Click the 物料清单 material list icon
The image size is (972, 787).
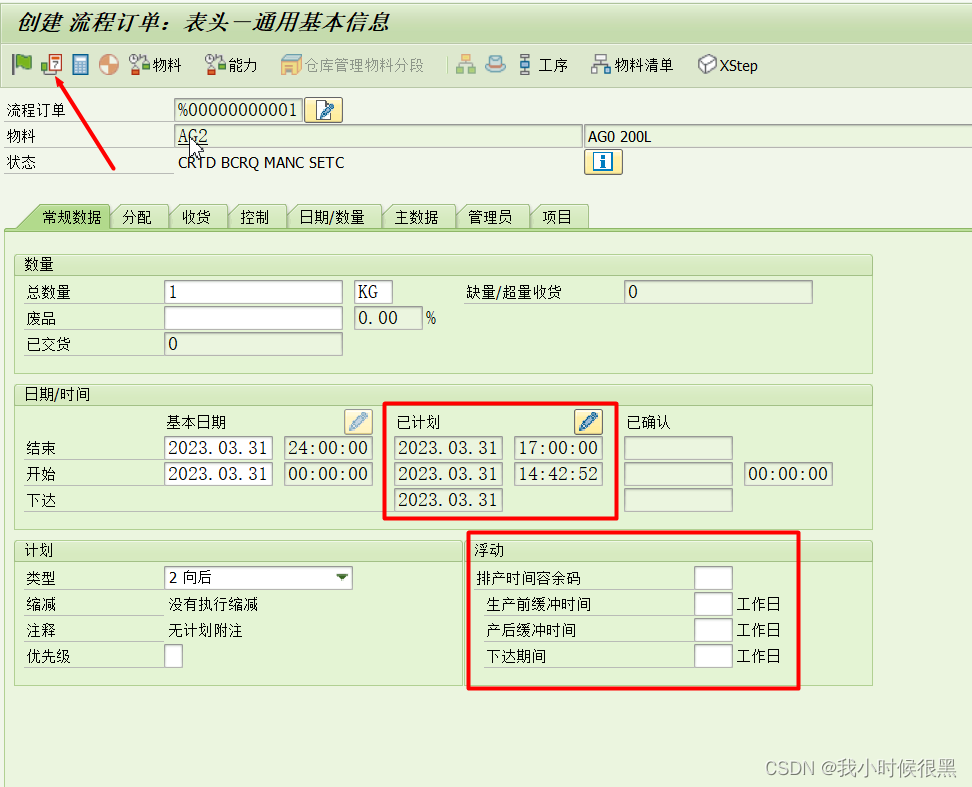tap(625, 65)
